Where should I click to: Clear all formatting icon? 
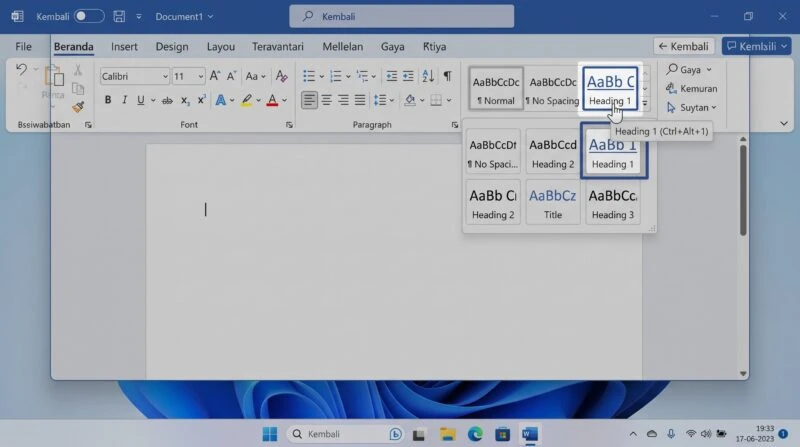click(x=281, y=76)
